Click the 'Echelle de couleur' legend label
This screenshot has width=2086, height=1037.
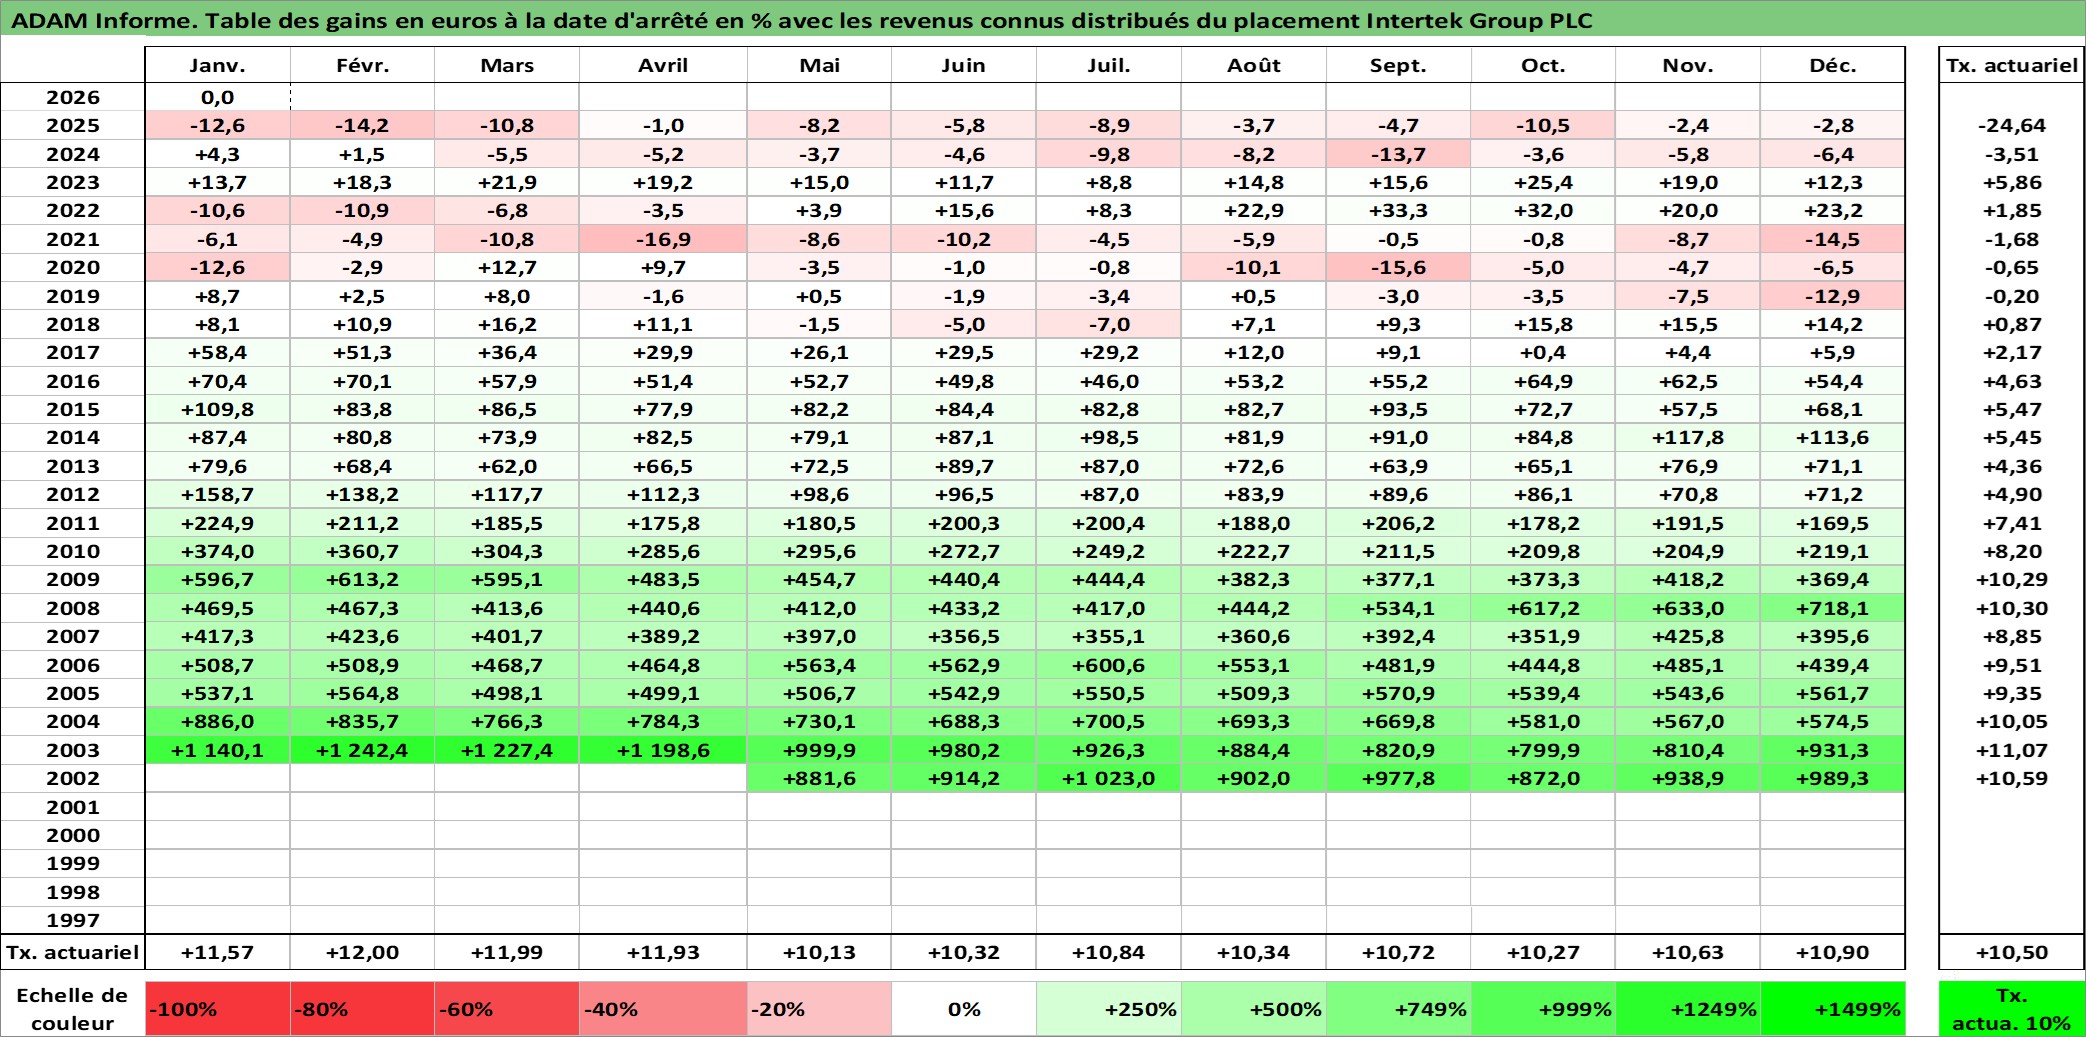73,1009
